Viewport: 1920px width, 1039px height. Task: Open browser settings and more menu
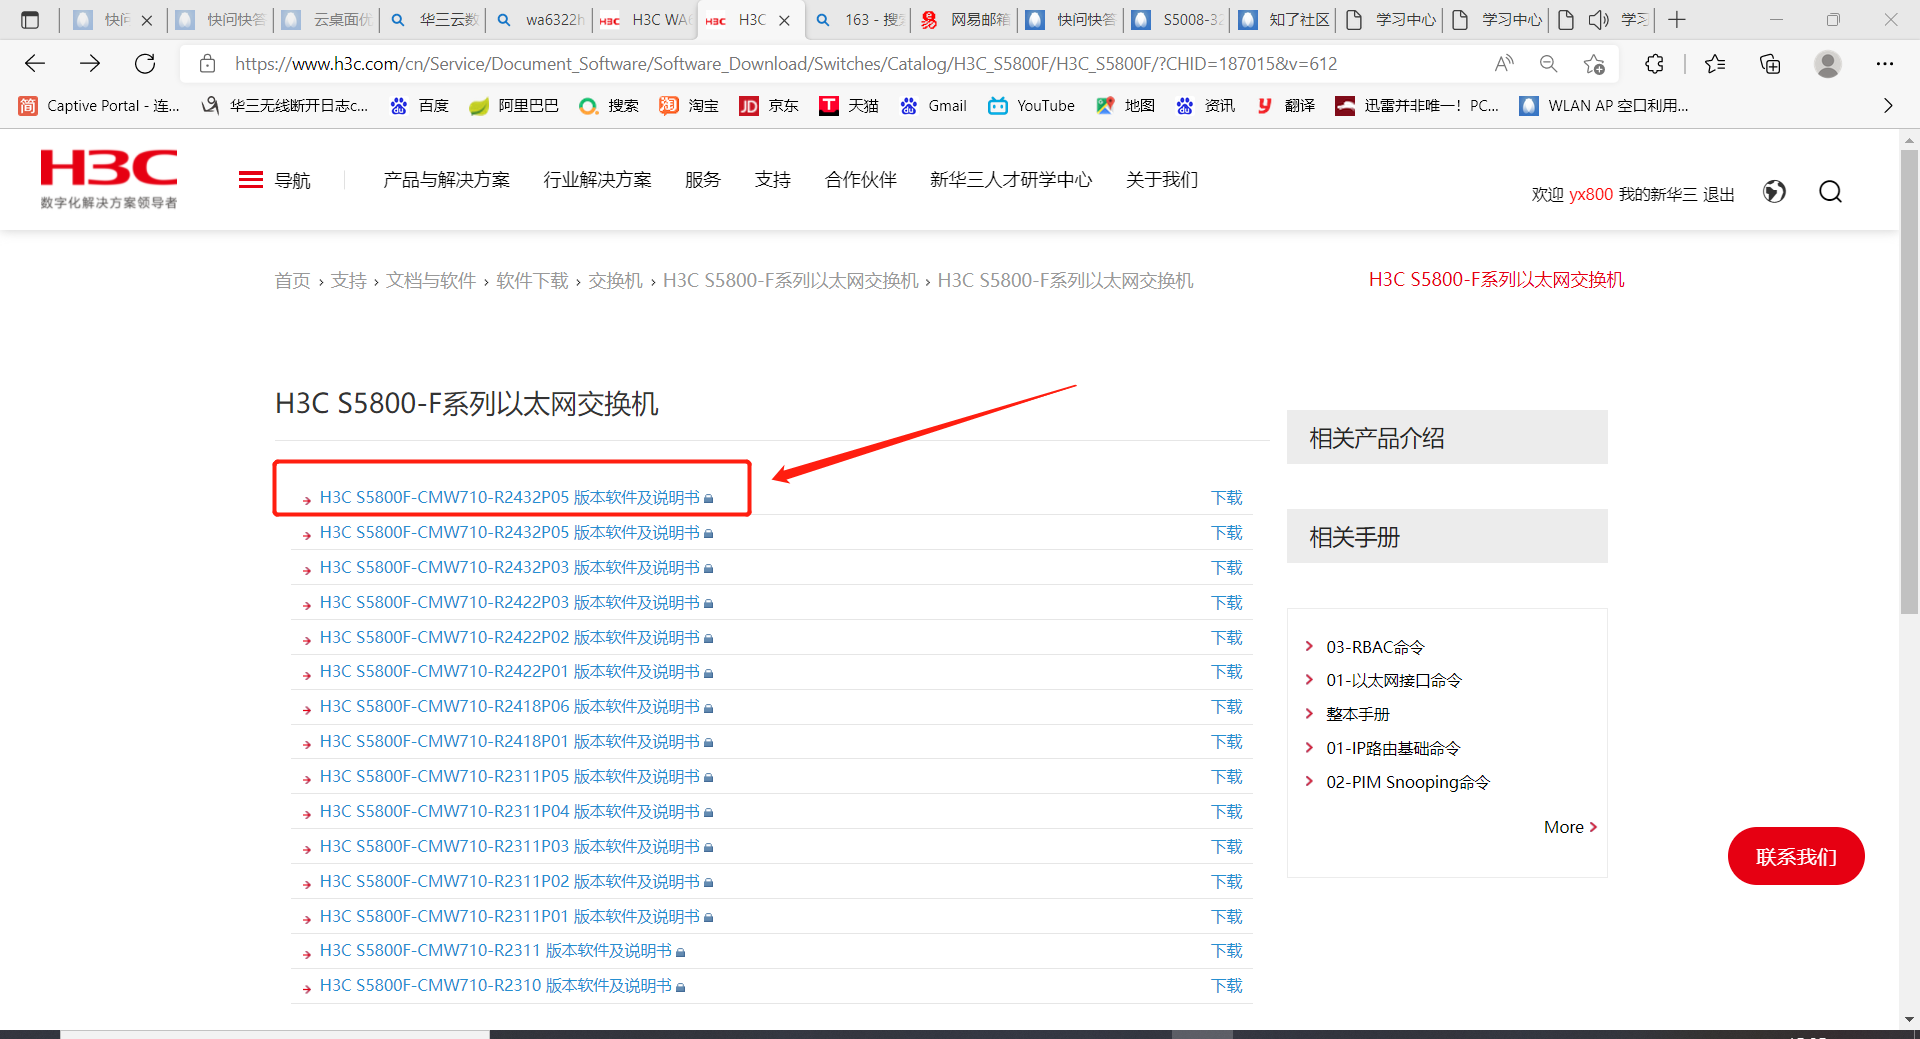coord(1885,64)
